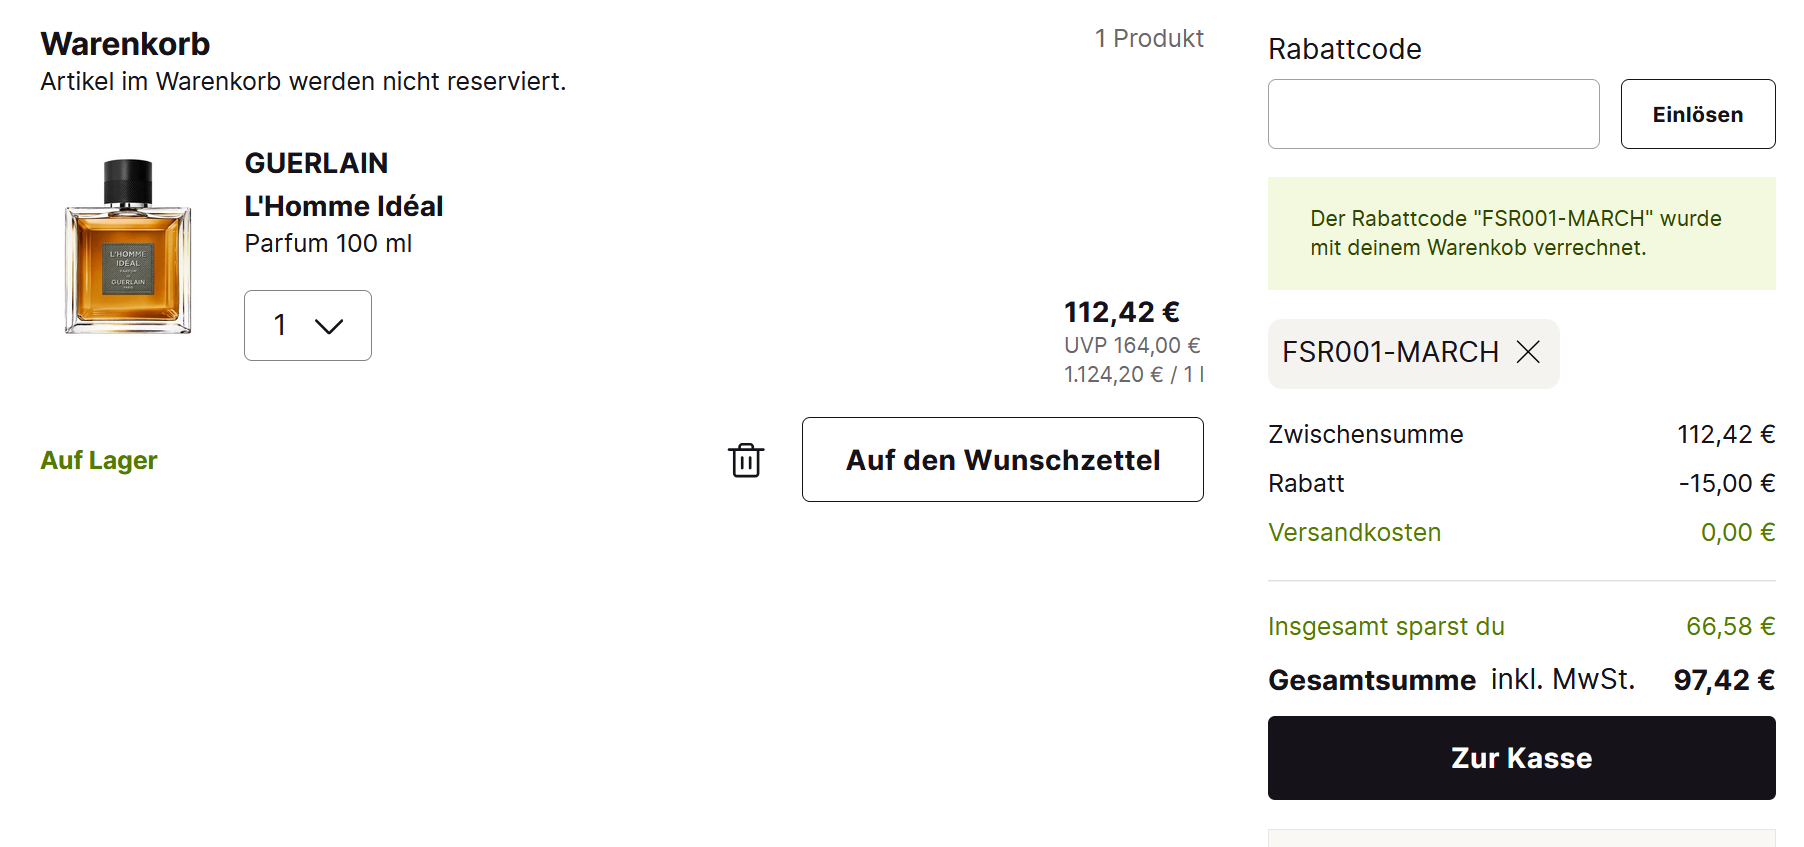The height and width of the screenshot is (847, 1804).
Task: Click the Warenkorb heading
Action: point(125,44)
